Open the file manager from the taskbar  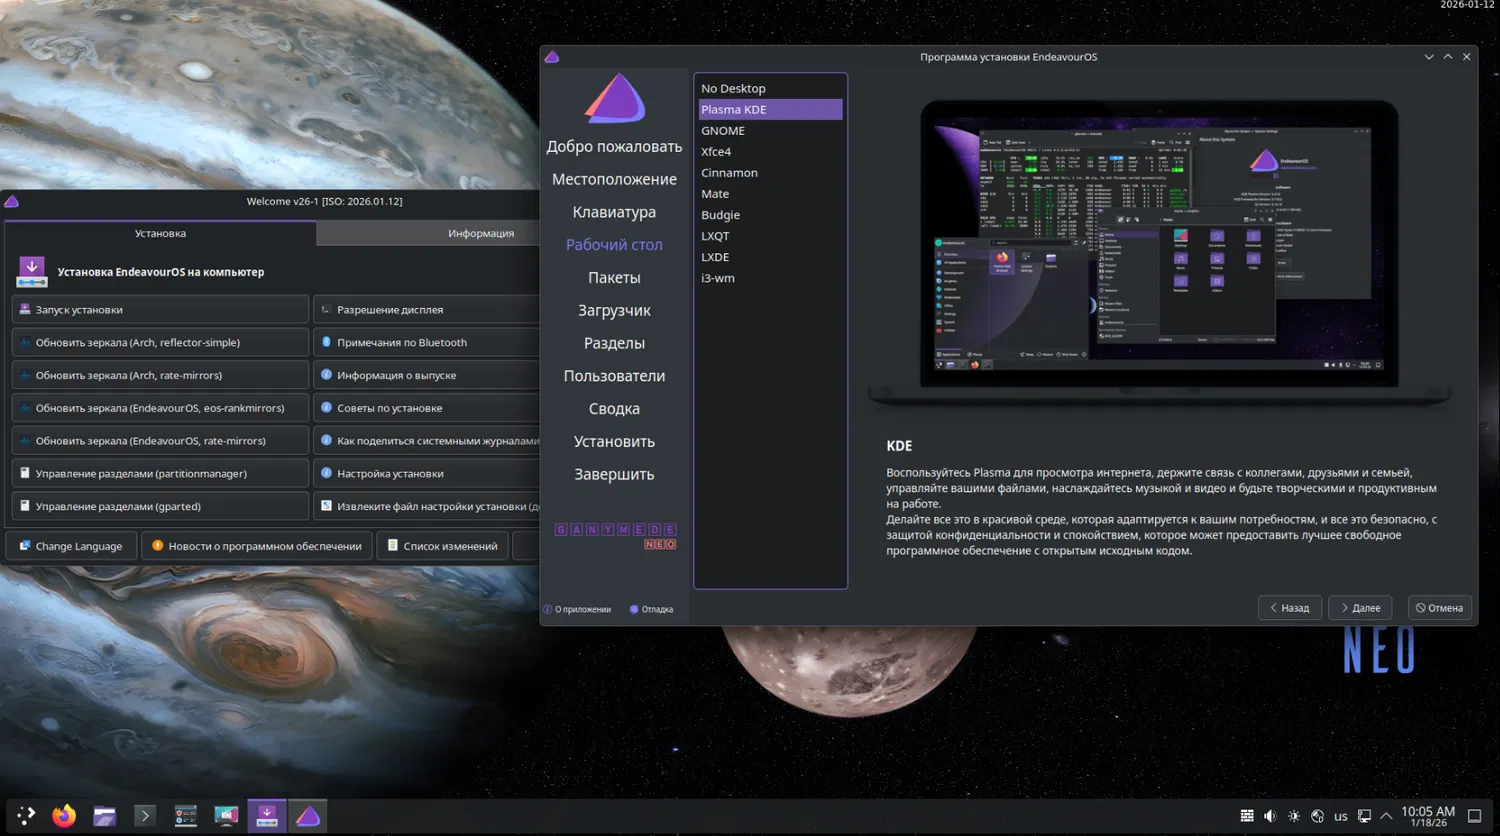click(104, 816)
